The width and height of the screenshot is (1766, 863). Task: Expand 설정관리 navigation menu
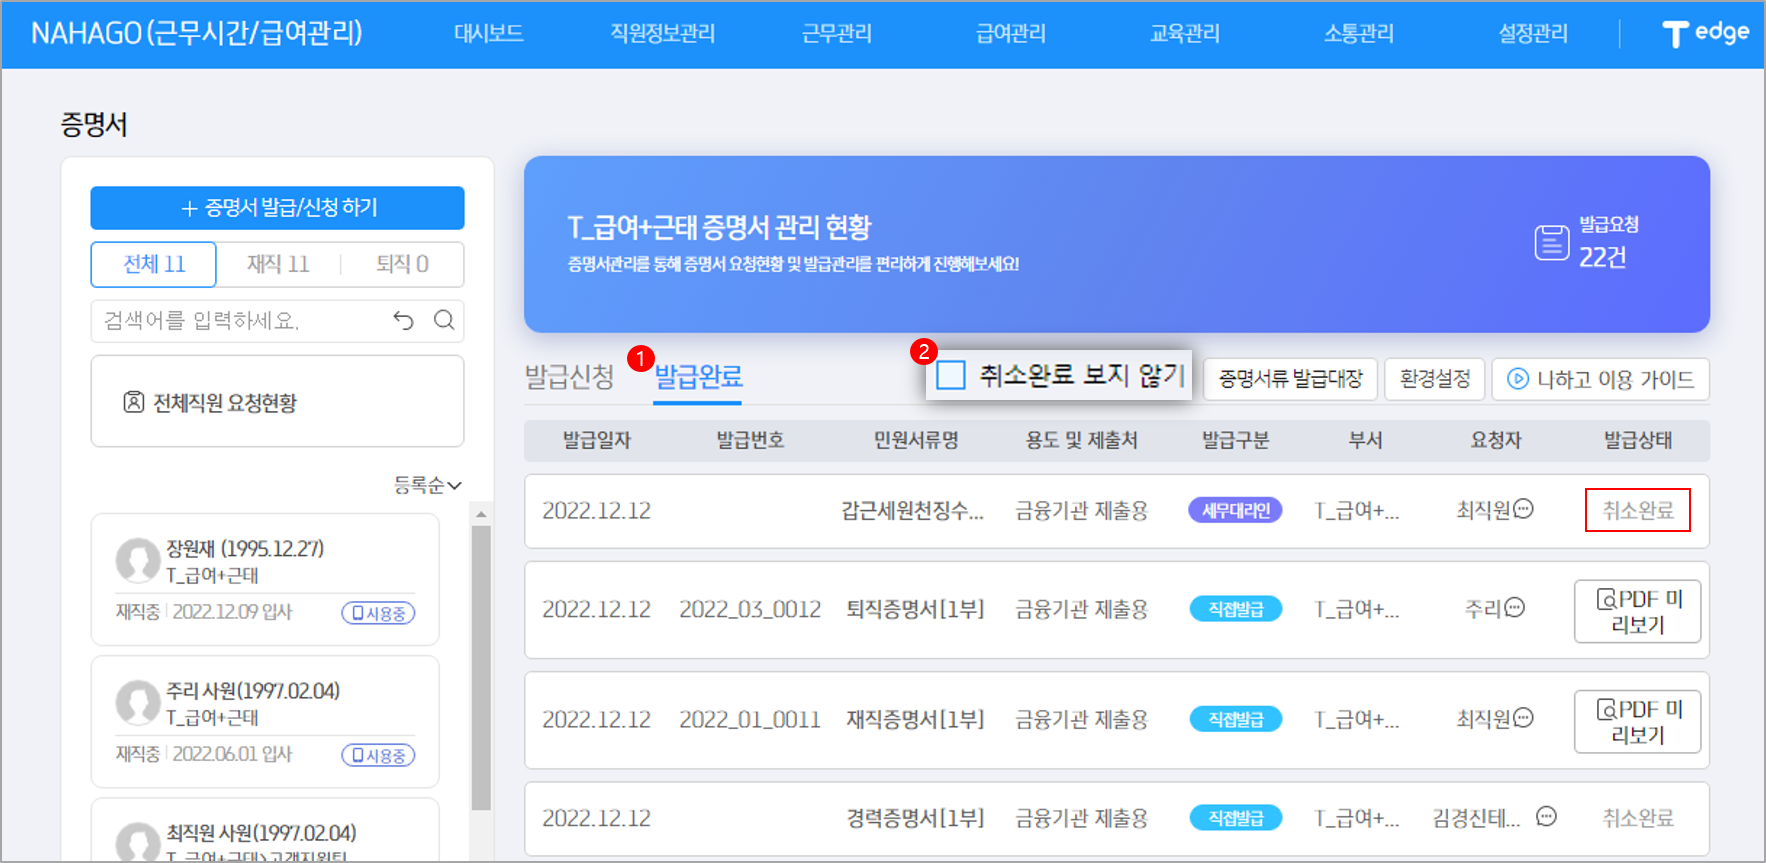click(1532, 34)
